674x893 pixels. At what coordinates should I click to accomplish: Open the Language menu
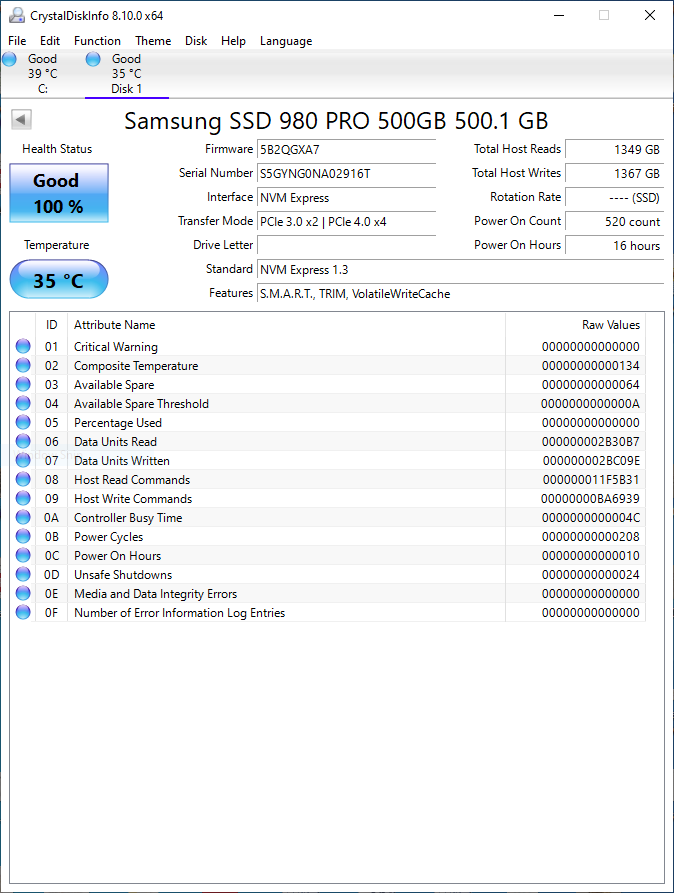(286, 41)
